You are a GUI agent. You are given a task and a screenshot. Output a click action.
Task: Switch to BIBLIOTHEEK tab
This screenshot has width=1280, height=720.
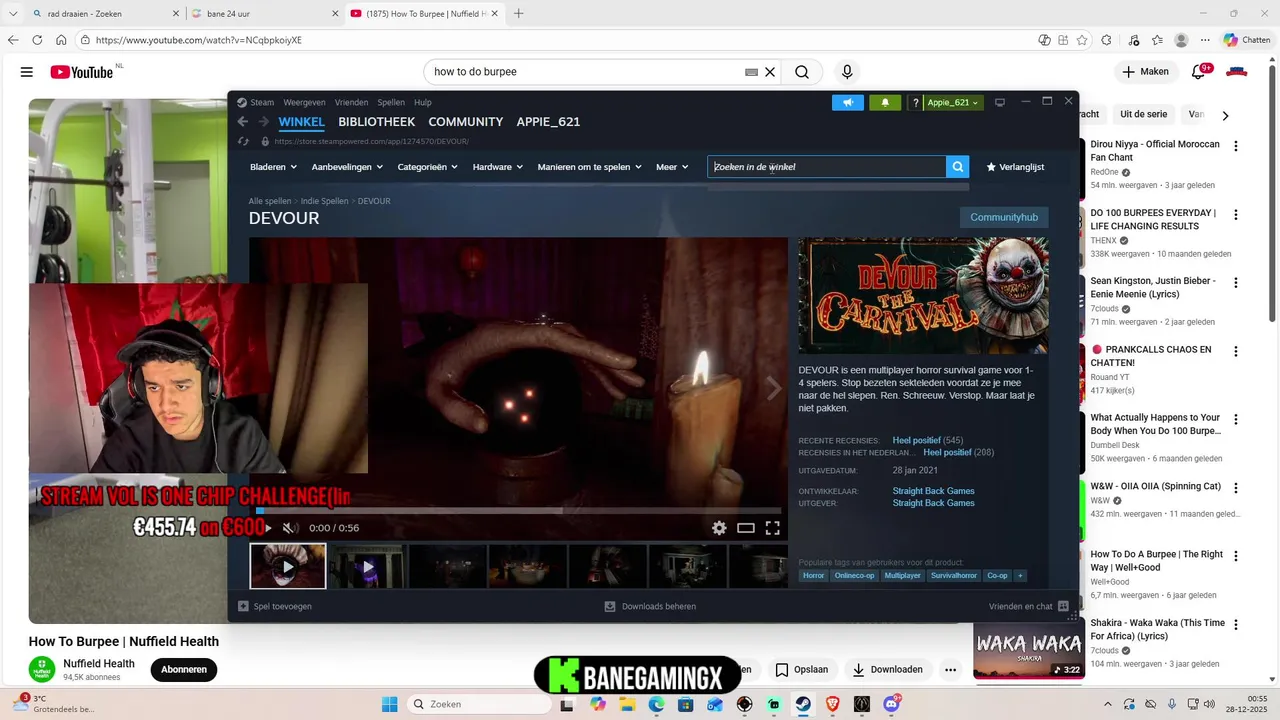click(376, 122)
